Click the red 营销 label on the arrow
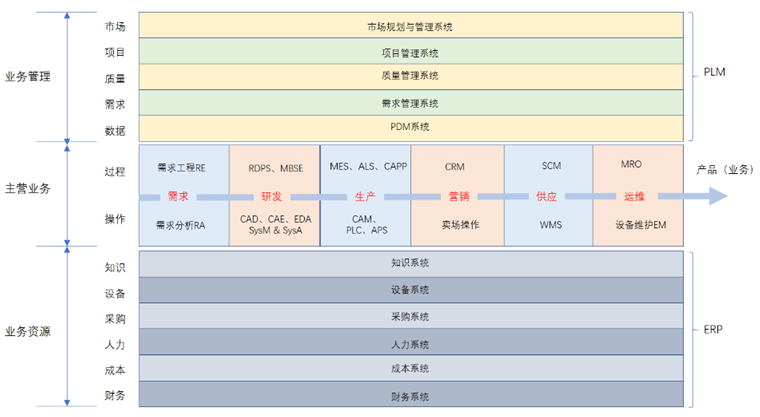This screenshot has height=417, width=760. click(x=458, y=196)
